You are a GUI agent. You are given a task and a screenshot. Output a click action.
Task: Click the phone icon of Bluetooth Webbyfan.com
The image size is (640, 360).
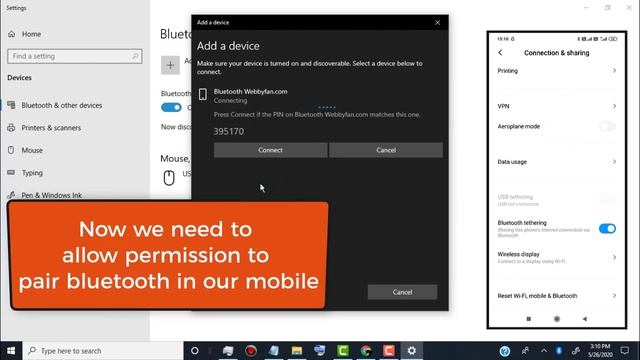202,94
